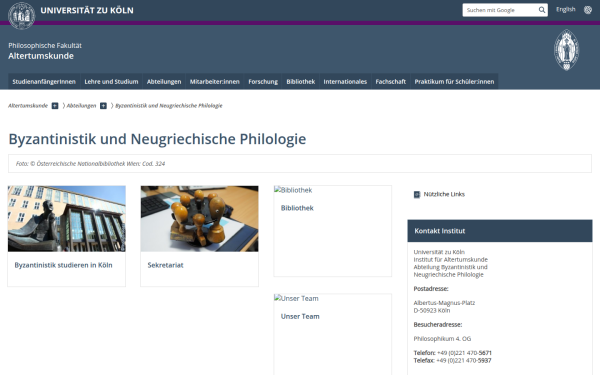The image size is (600, 375).
Task: Click the photo credit Österreichische Nationalbibliothek caption
Action: (x=90, y=164)
